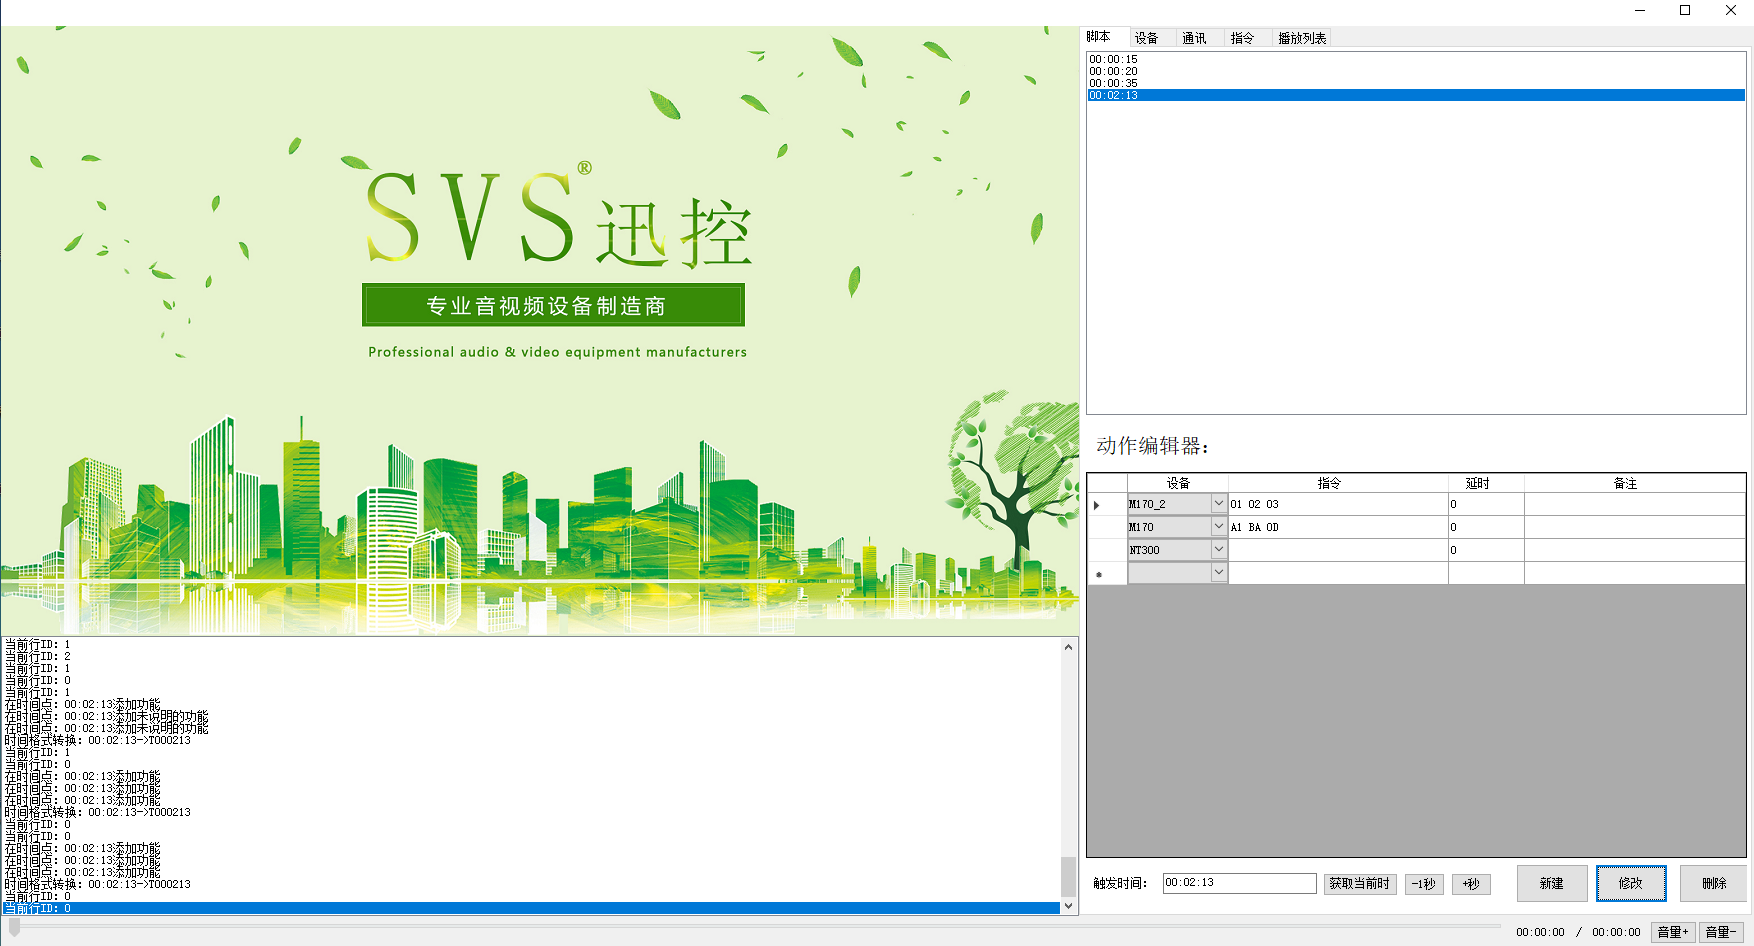Screen dimensions: 1754x946
Task: Open the empty new-row device dropdown
Action: [x=1218, y=573]
